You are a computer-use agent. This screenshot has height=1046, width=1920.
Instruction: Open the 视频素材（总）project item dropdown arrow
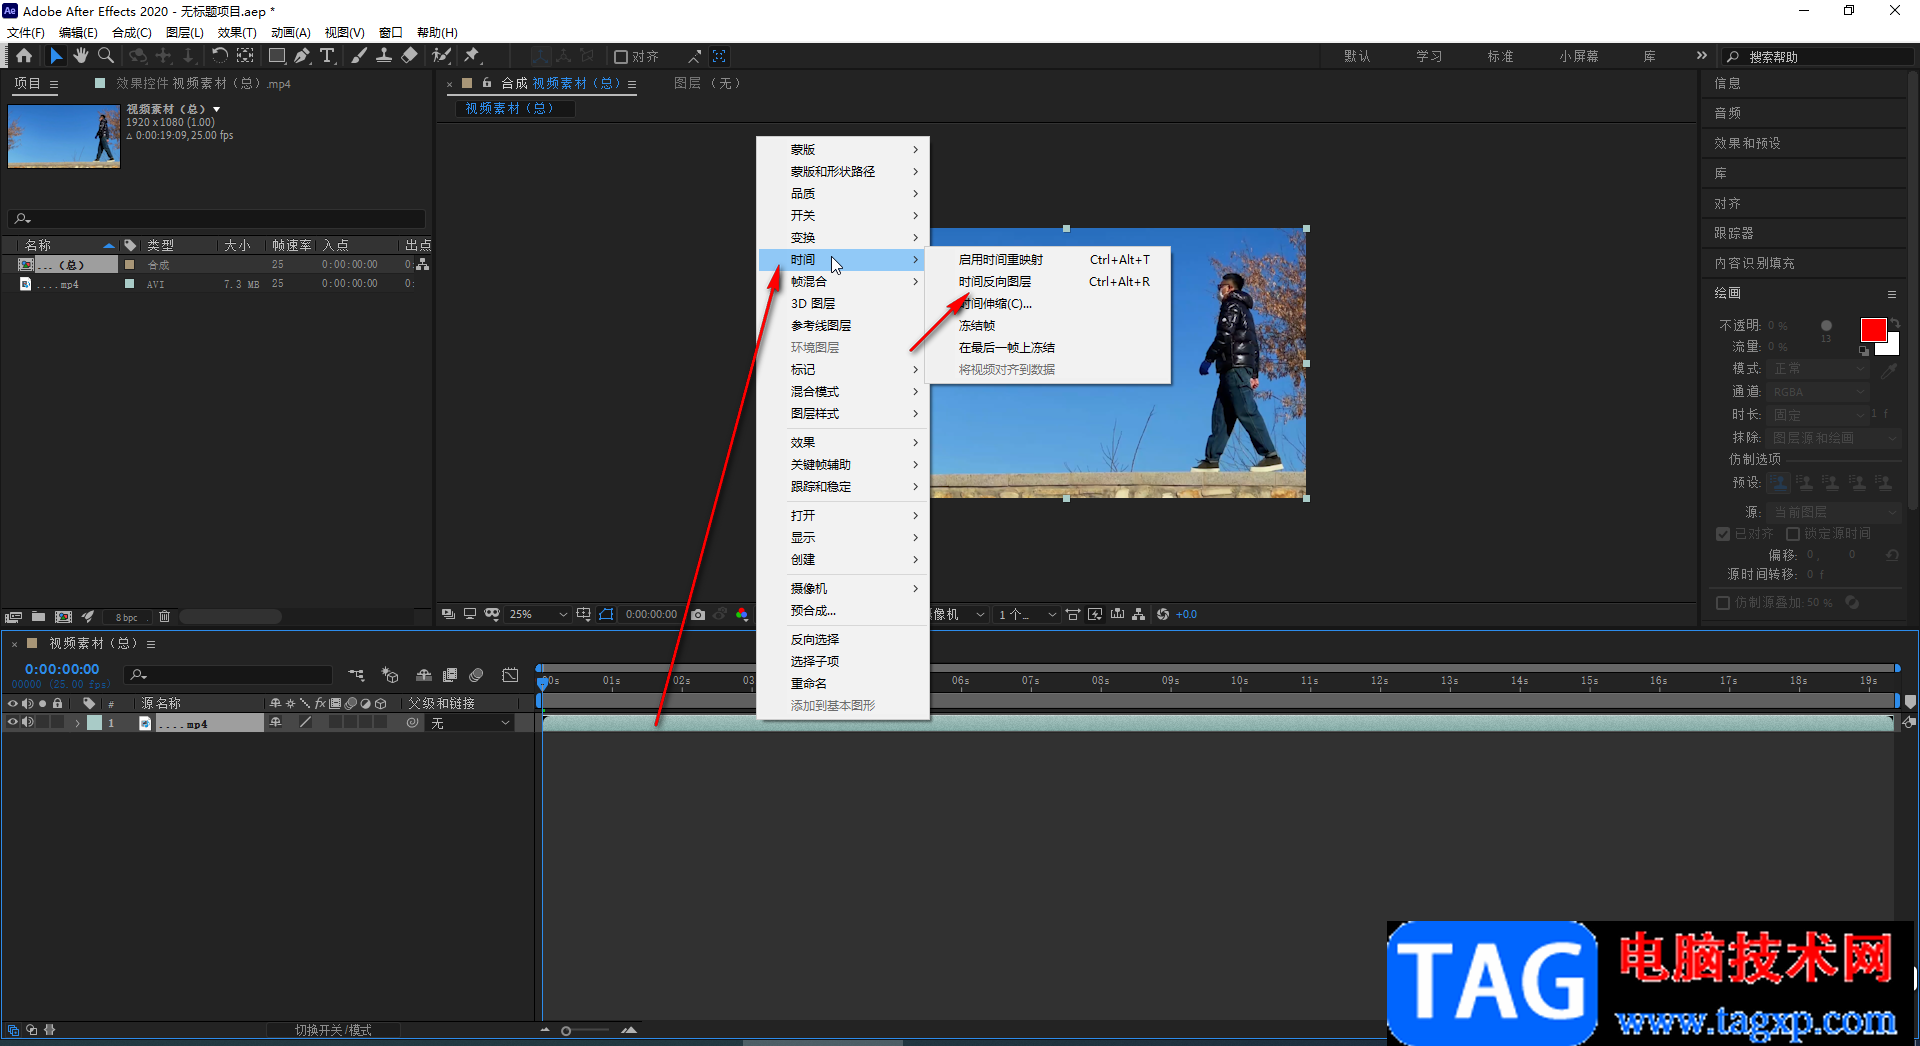point(216,109)
